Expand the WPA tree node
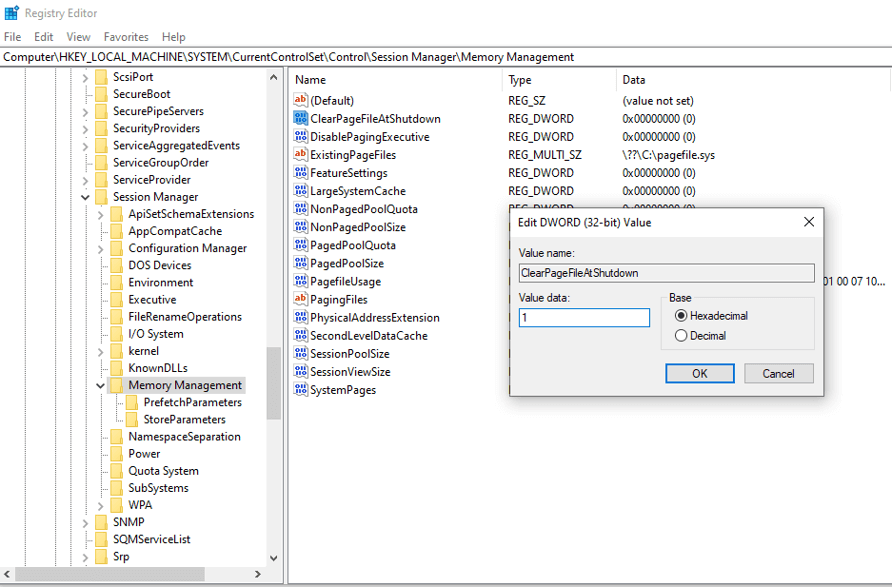The height and width of the screenshot is (587, 892). pos(101,505)
